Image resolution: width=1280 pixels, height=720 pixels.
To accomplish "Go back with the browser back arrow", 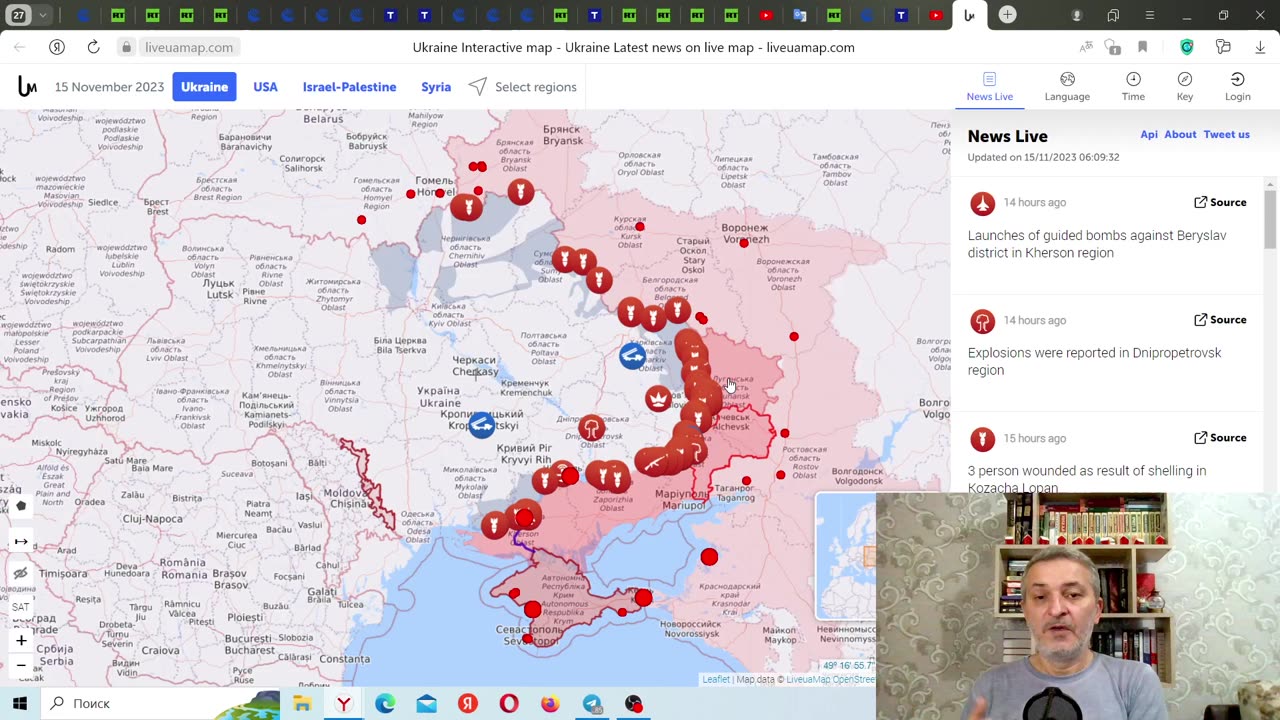I will point(20,47).
